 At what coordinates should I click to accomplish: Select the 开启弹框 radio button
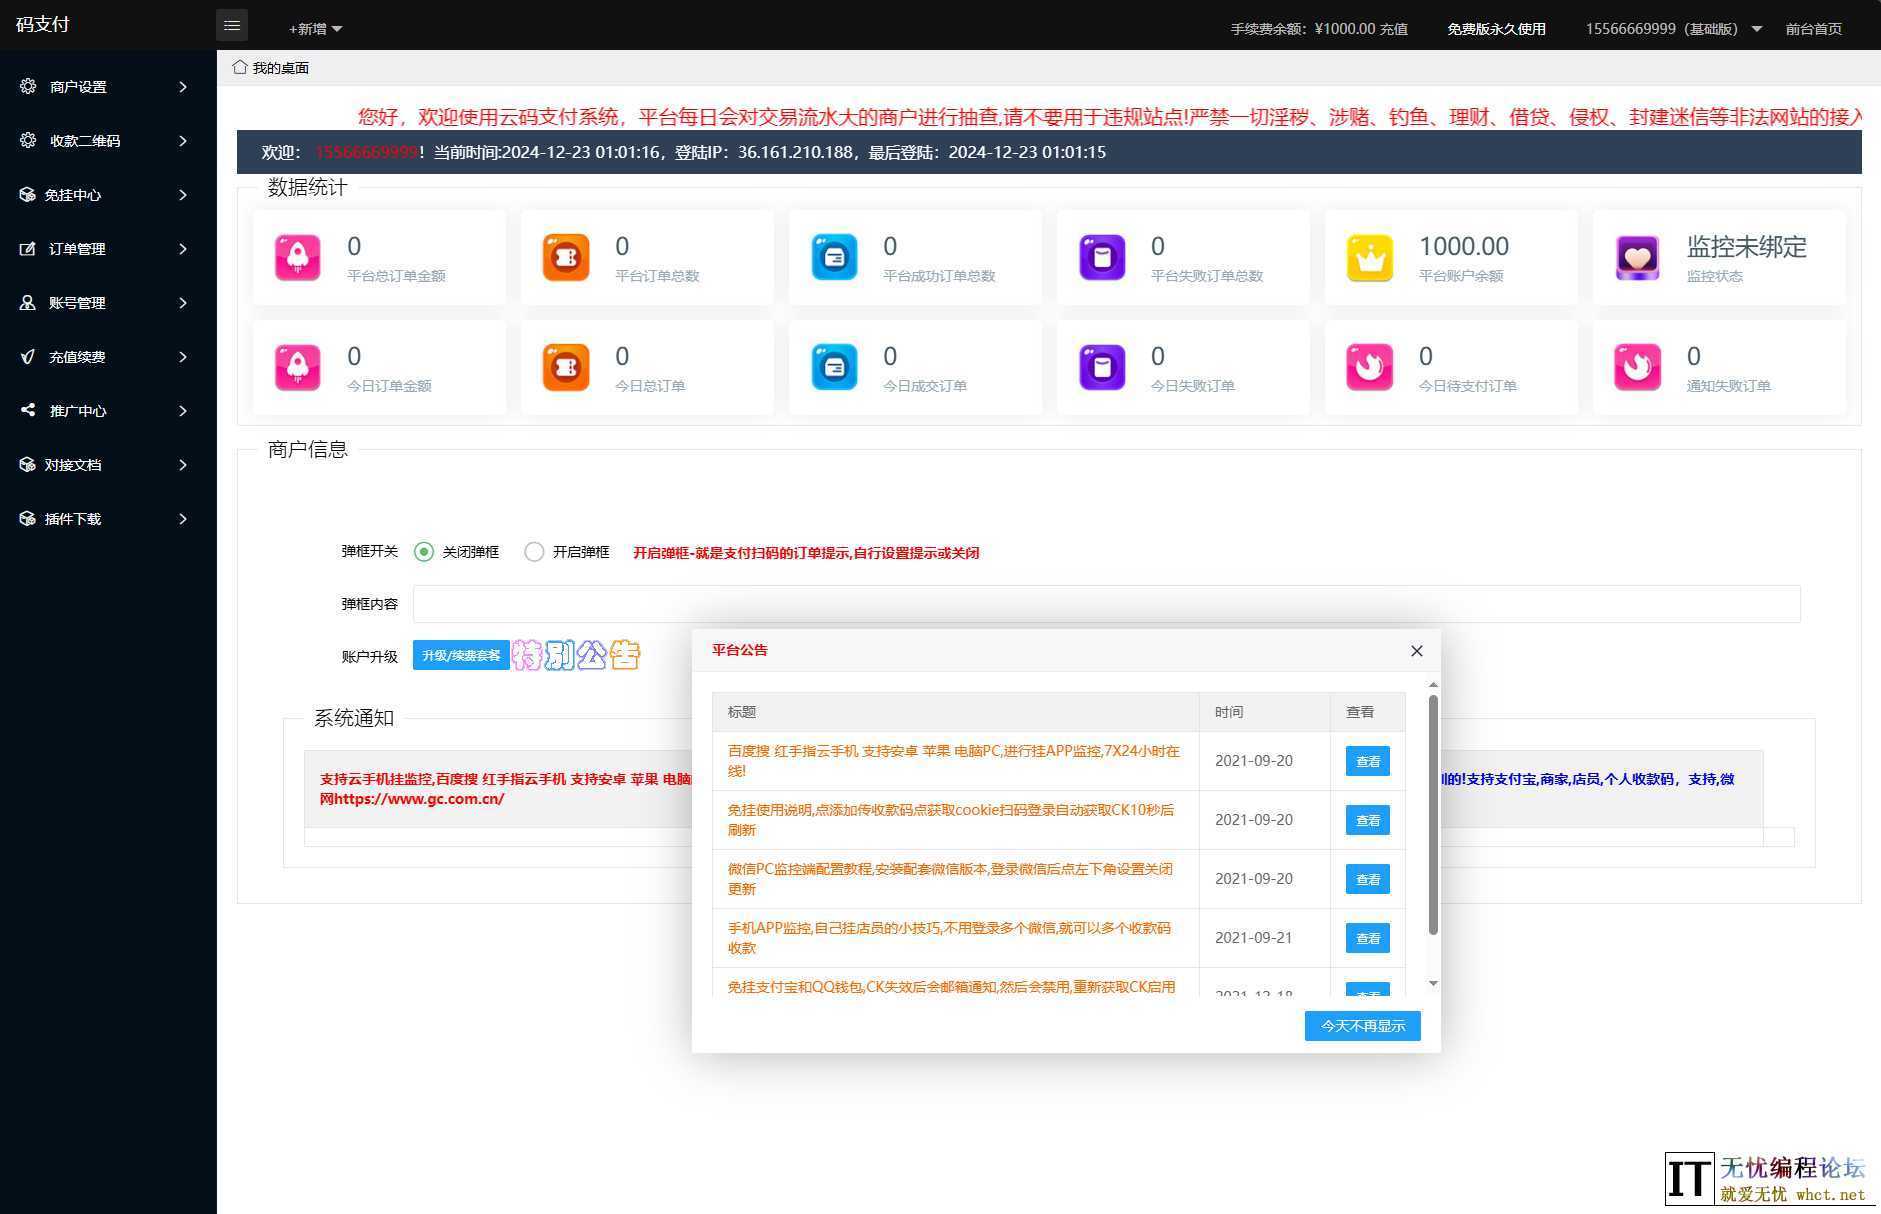[534, 552]
